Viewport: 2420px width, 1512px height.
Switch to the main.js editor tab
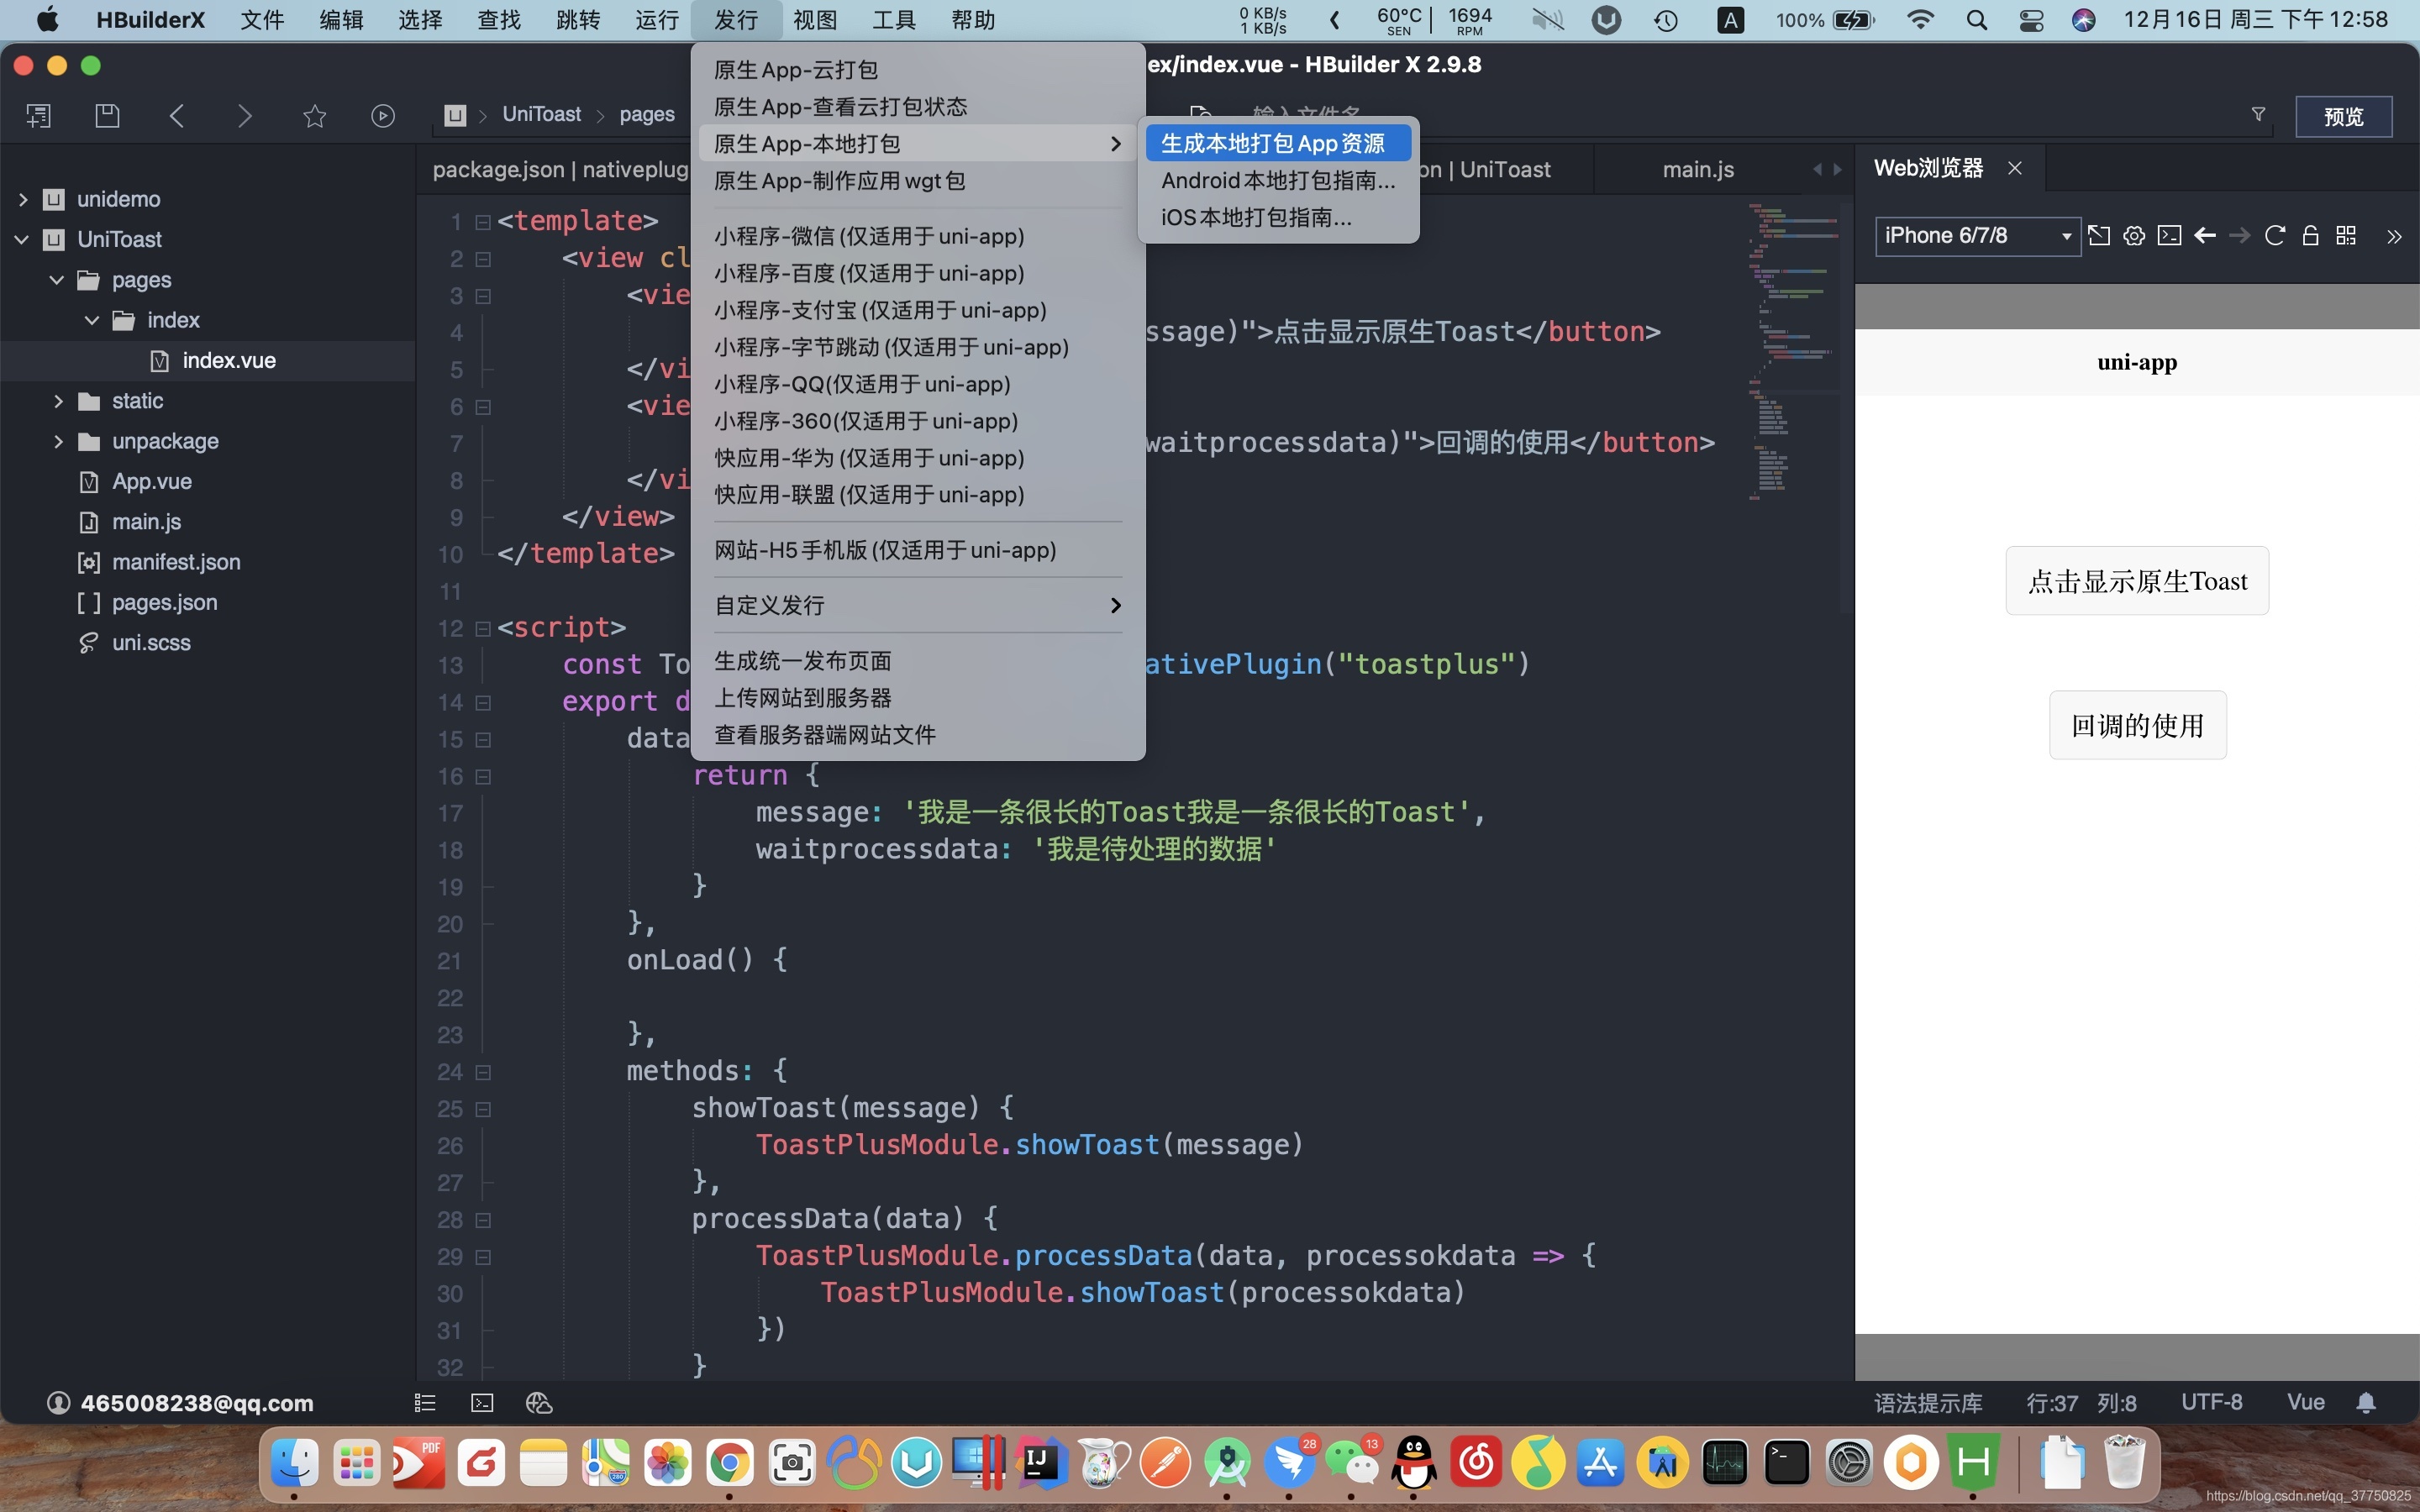coord(1698,170)
